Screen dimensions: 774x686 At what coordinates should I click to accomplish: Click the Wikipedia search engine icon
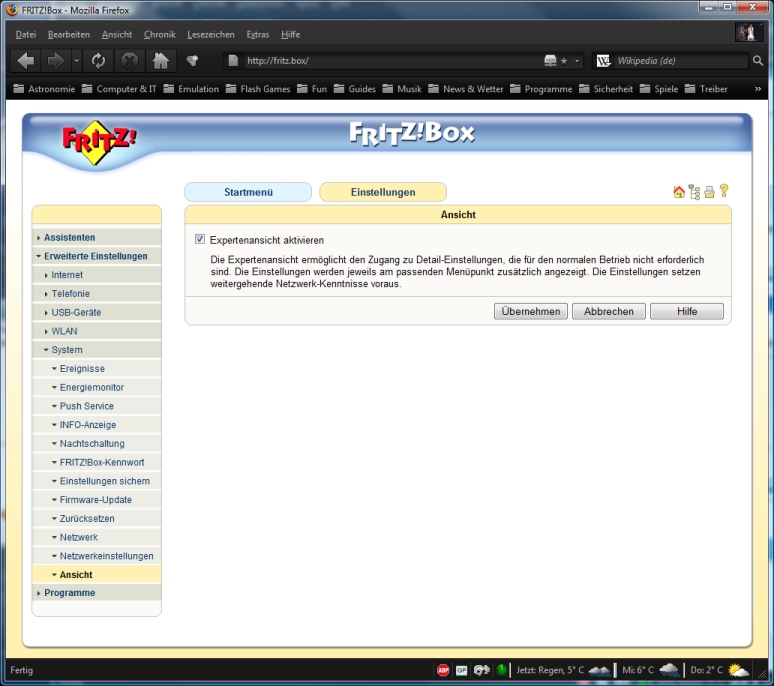[x=603, y=61]
